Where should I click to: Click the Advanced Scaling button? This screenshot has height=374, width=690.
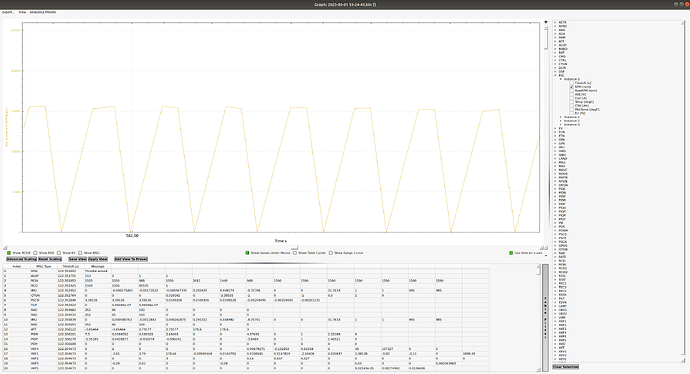(x=22, y=259)
